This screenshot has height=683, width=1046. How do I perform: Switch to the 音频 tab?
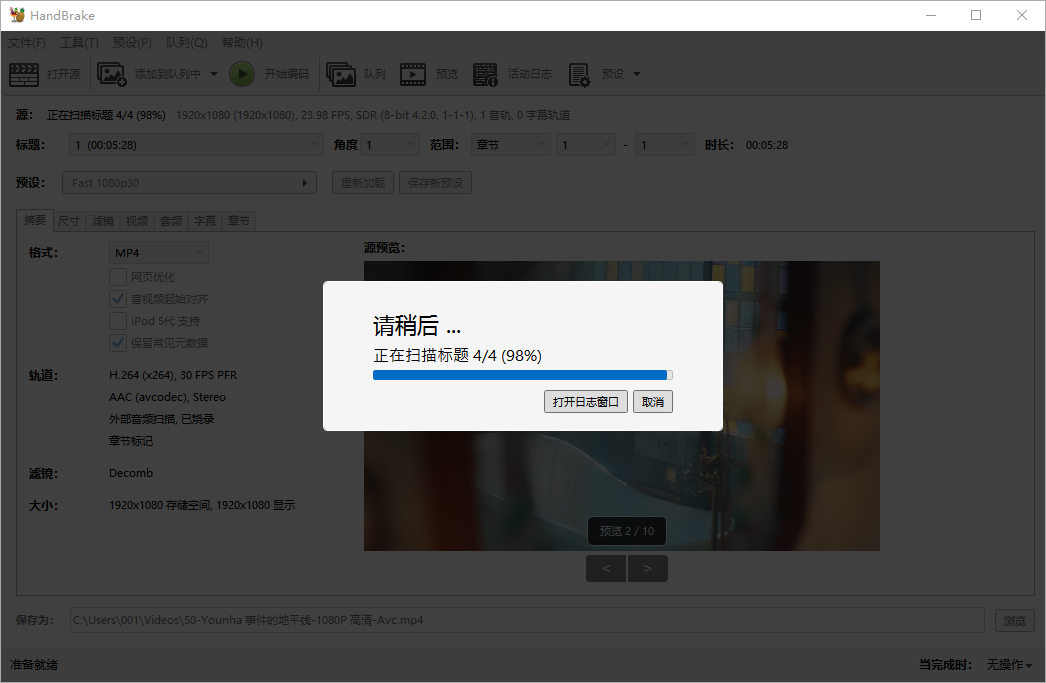coord(171,221)
